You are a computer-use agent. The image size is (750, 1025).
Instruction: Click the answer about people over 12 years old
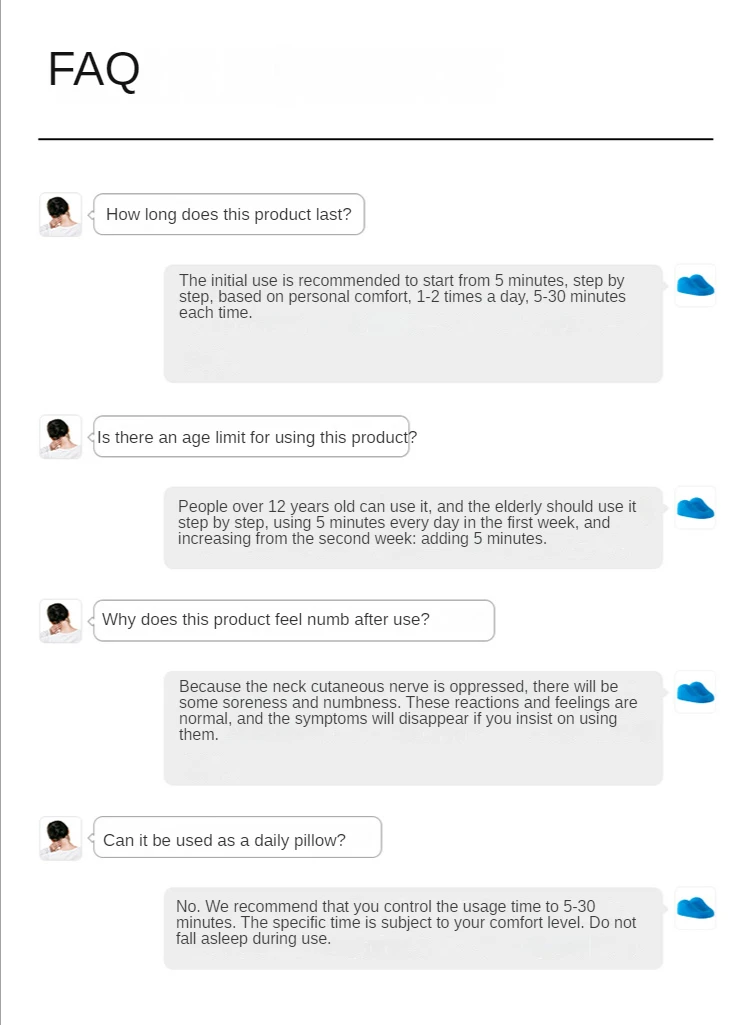pos(413,528)
